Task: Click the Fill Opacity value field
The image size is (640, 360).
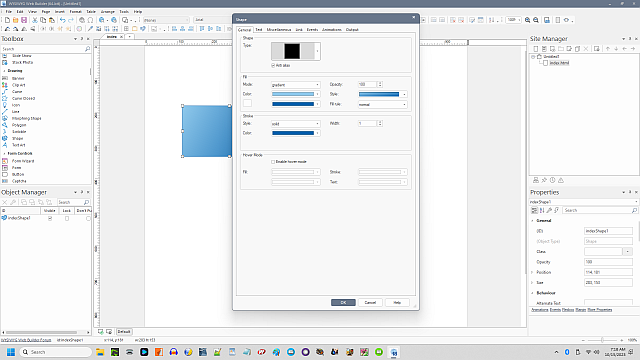Action: click(367, 84)
